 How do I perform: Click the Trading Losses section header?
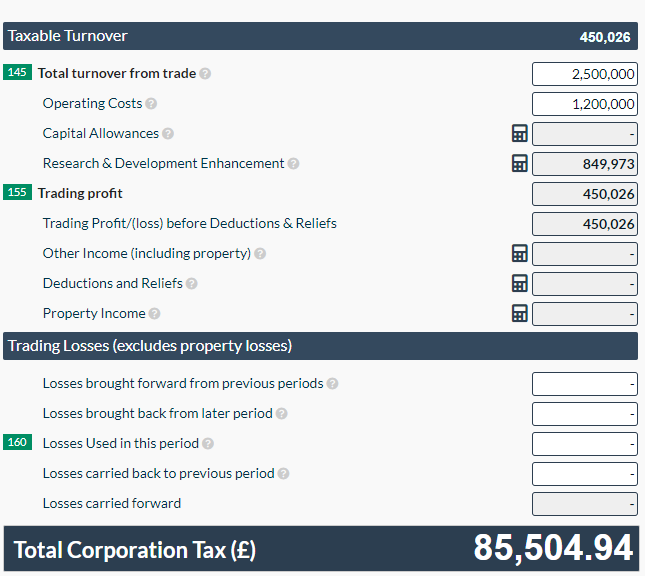320,346
